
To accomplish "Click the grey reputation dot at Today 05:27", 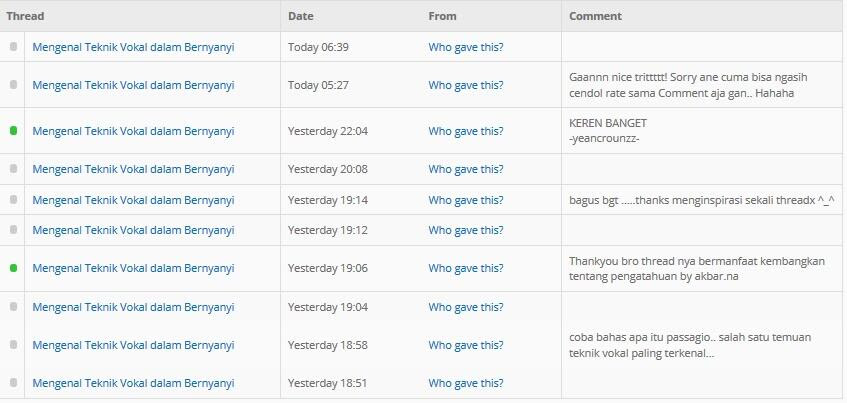I will tap(14, 85).
